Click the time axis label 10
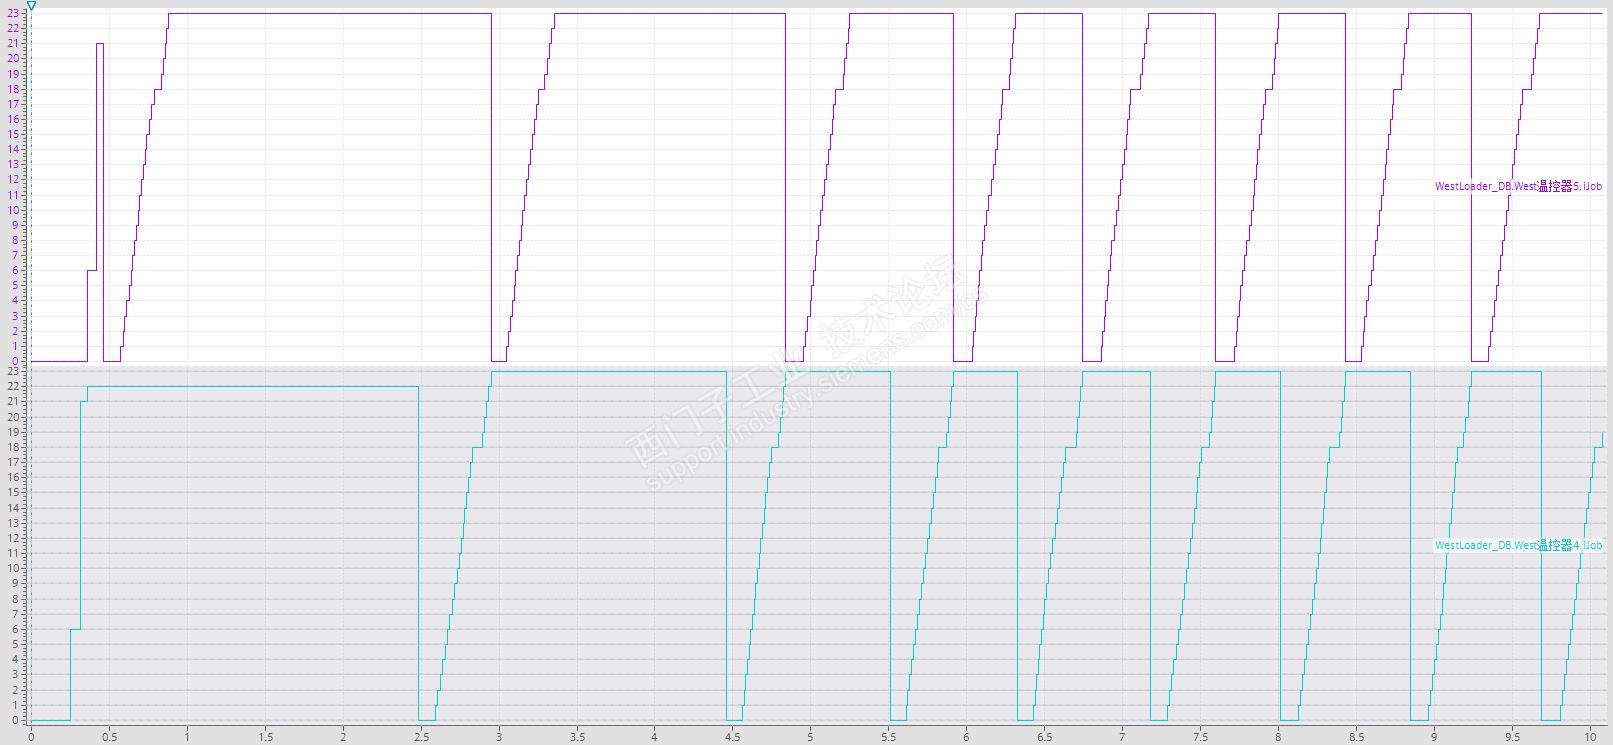1613x745 pixels. (x=1590, y=737)
